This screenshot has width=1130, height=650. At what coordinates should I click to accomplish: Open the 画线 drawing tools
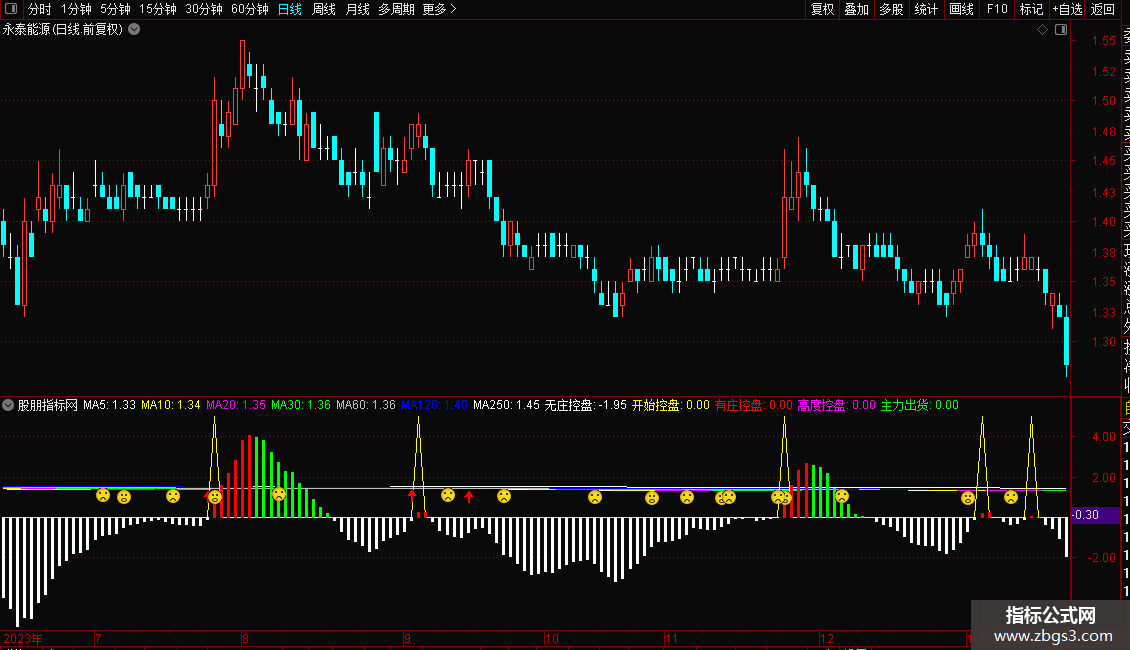(x=961, y=9)
